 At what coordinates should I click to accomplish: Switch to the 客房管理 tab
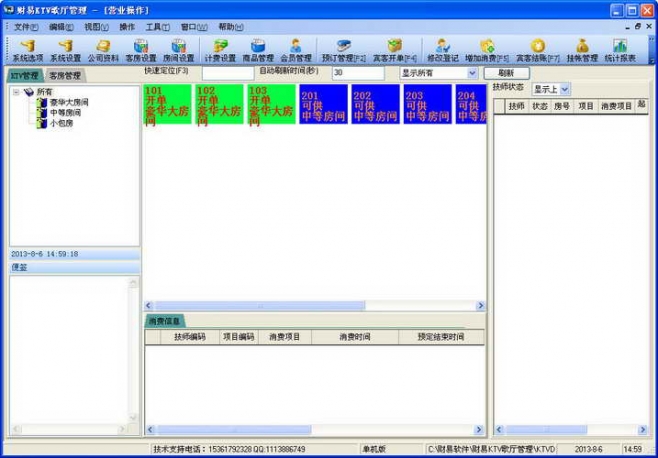(x=65, y=76)
